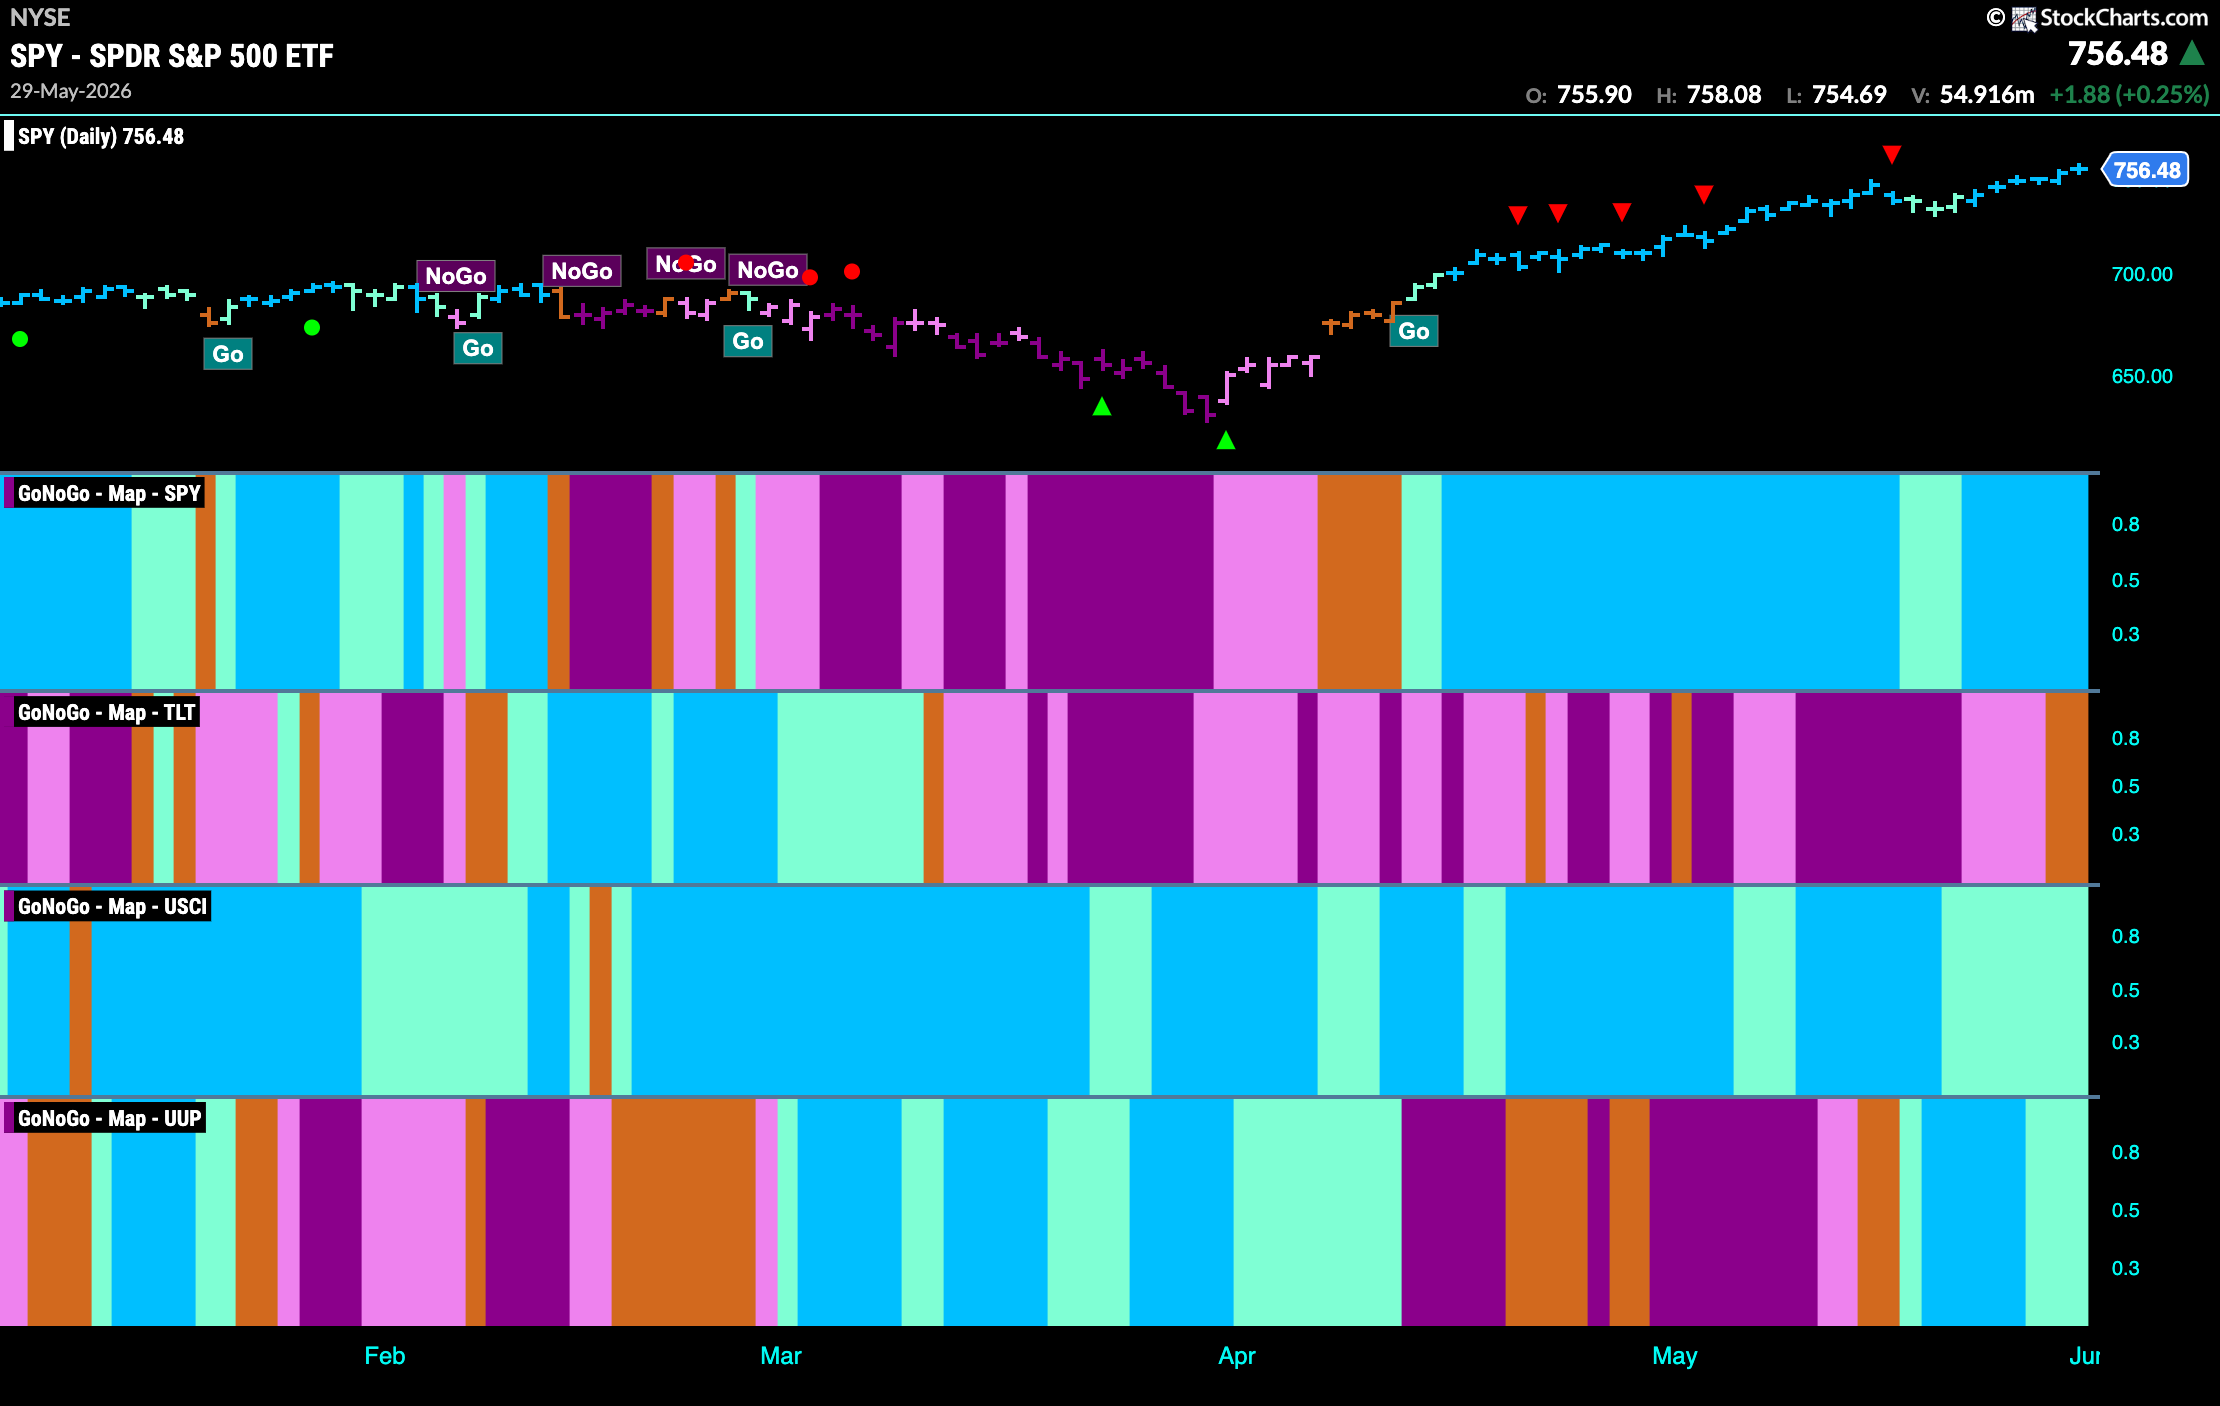Click the May label on the time axis
Image resolution: width=2220 pixels, height=1406 pixels.
point(1675,1356)
